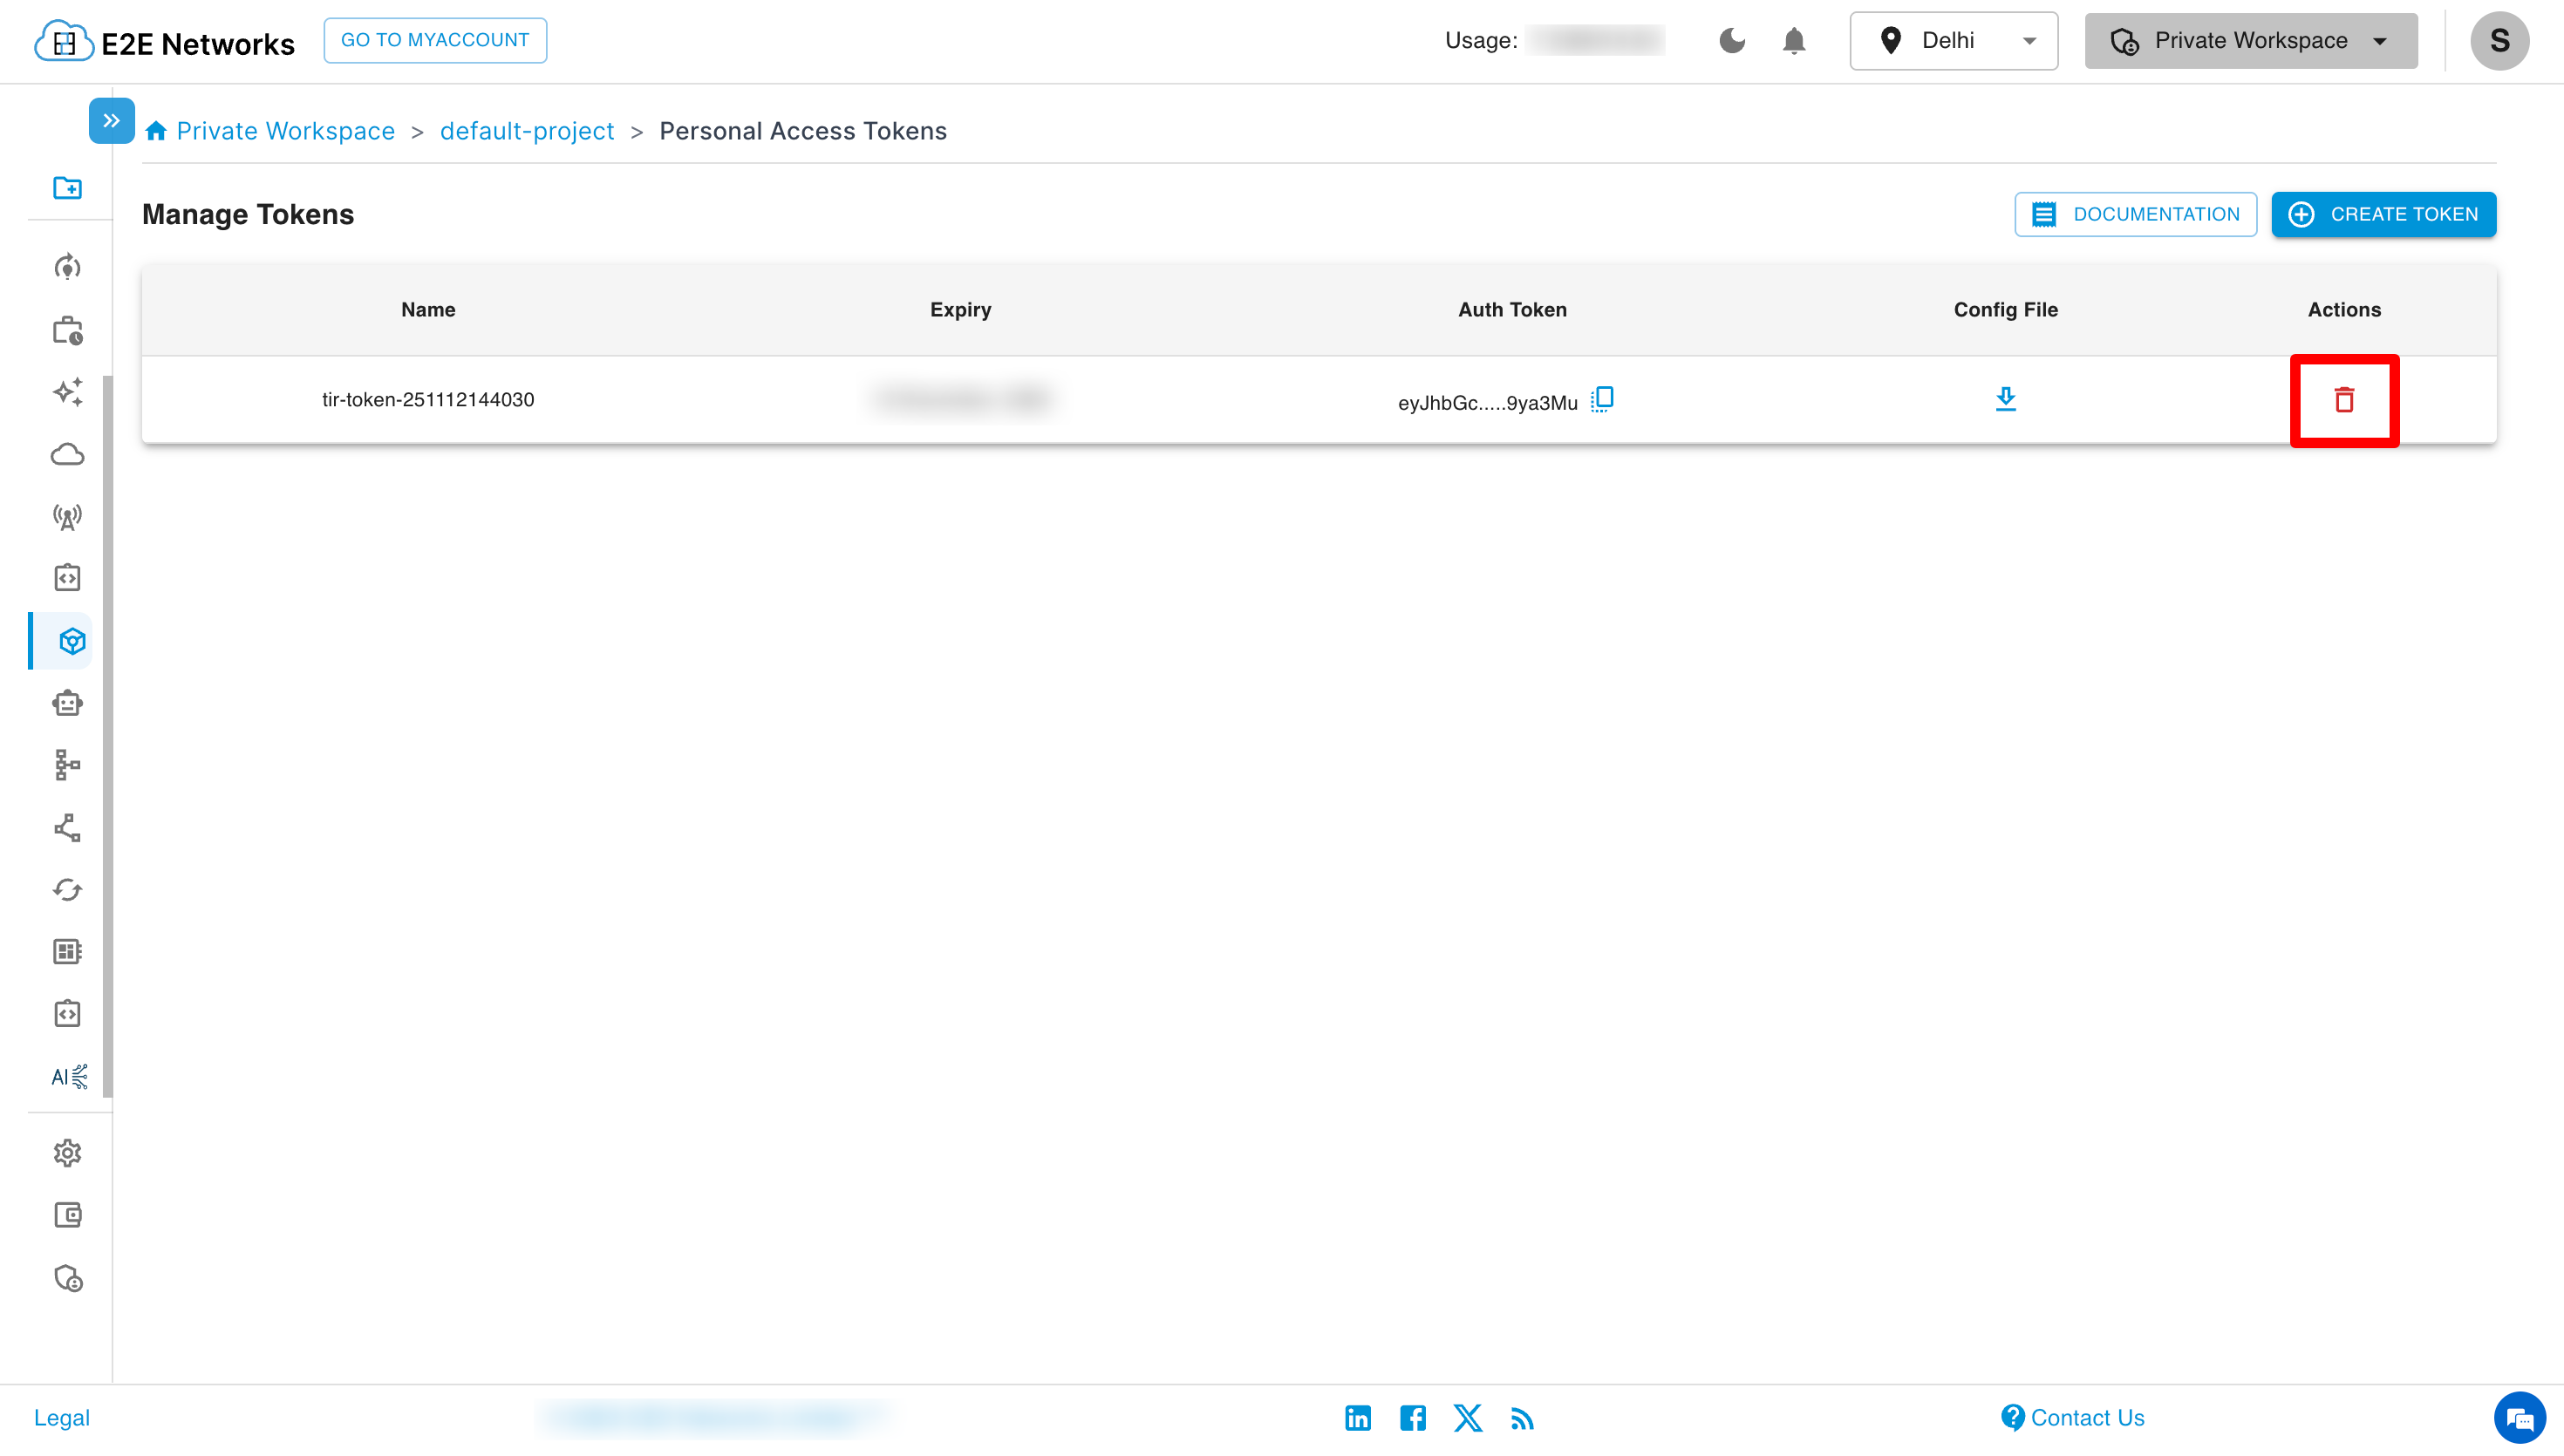Delete the tir-token-251112144030 token
The width and height of the screenshot is (2564, 1456).
(x=2343, y=400)
